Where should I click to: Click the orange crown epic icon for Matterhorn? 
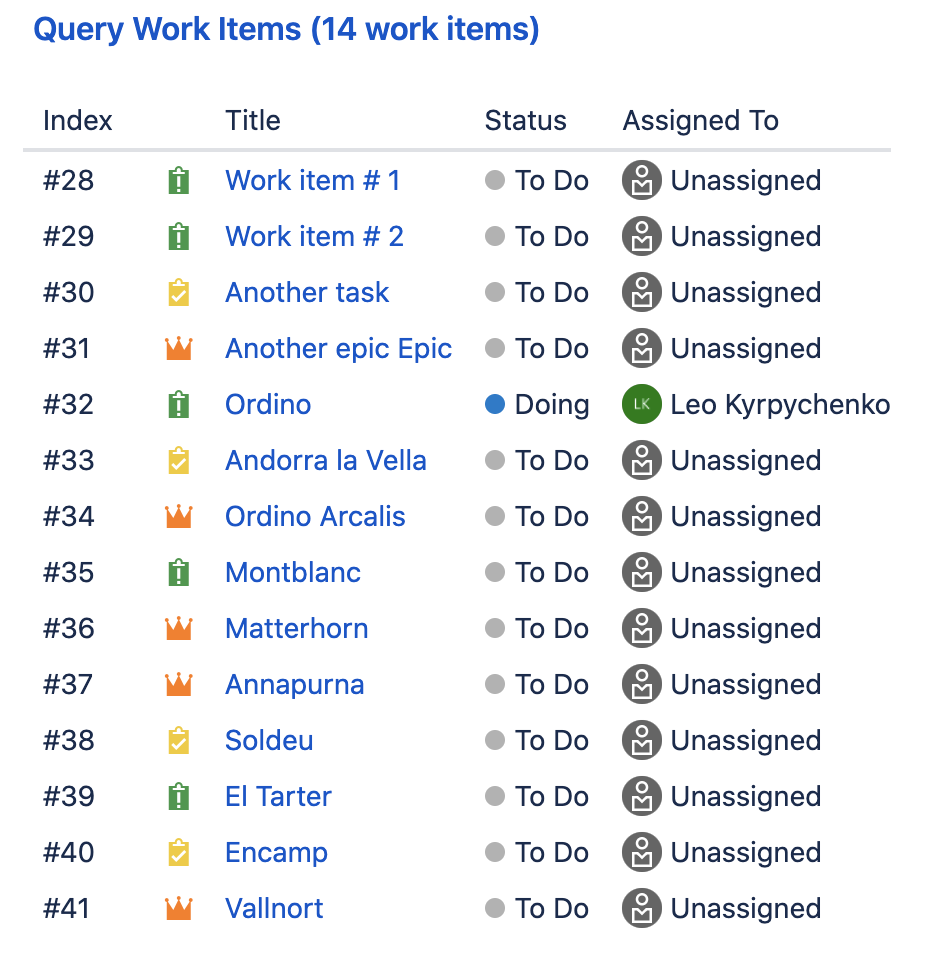[178, 629]
